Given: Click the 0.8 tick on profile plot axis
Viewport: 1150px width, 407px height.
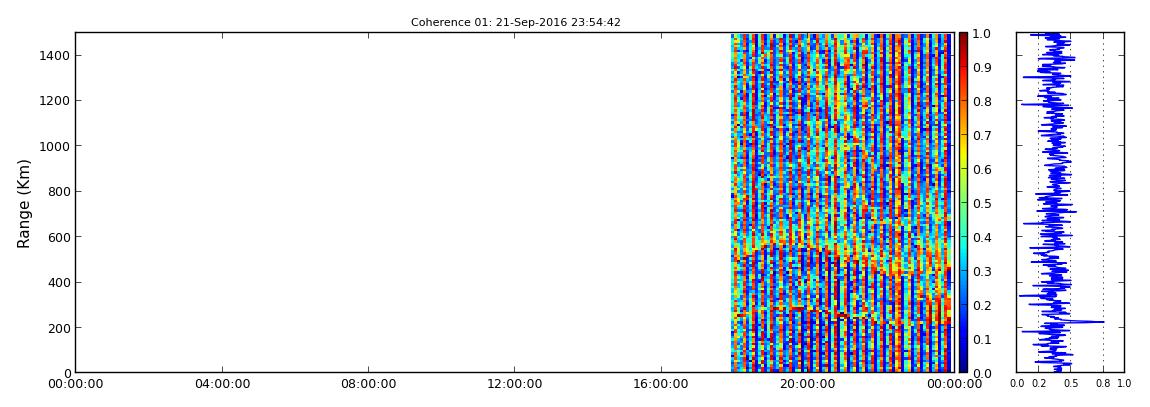Looking at the screenshot, I should point(1104,384).
